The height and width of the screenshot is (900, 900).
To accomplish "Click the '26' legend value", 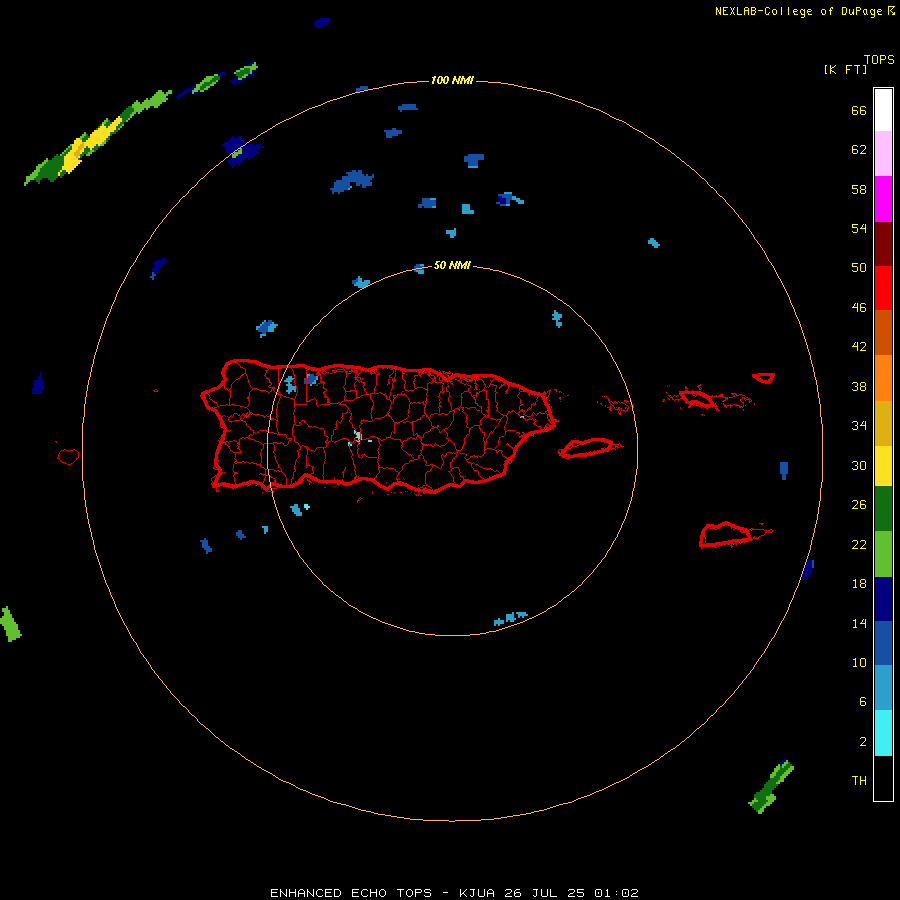I will pos(859,505).
